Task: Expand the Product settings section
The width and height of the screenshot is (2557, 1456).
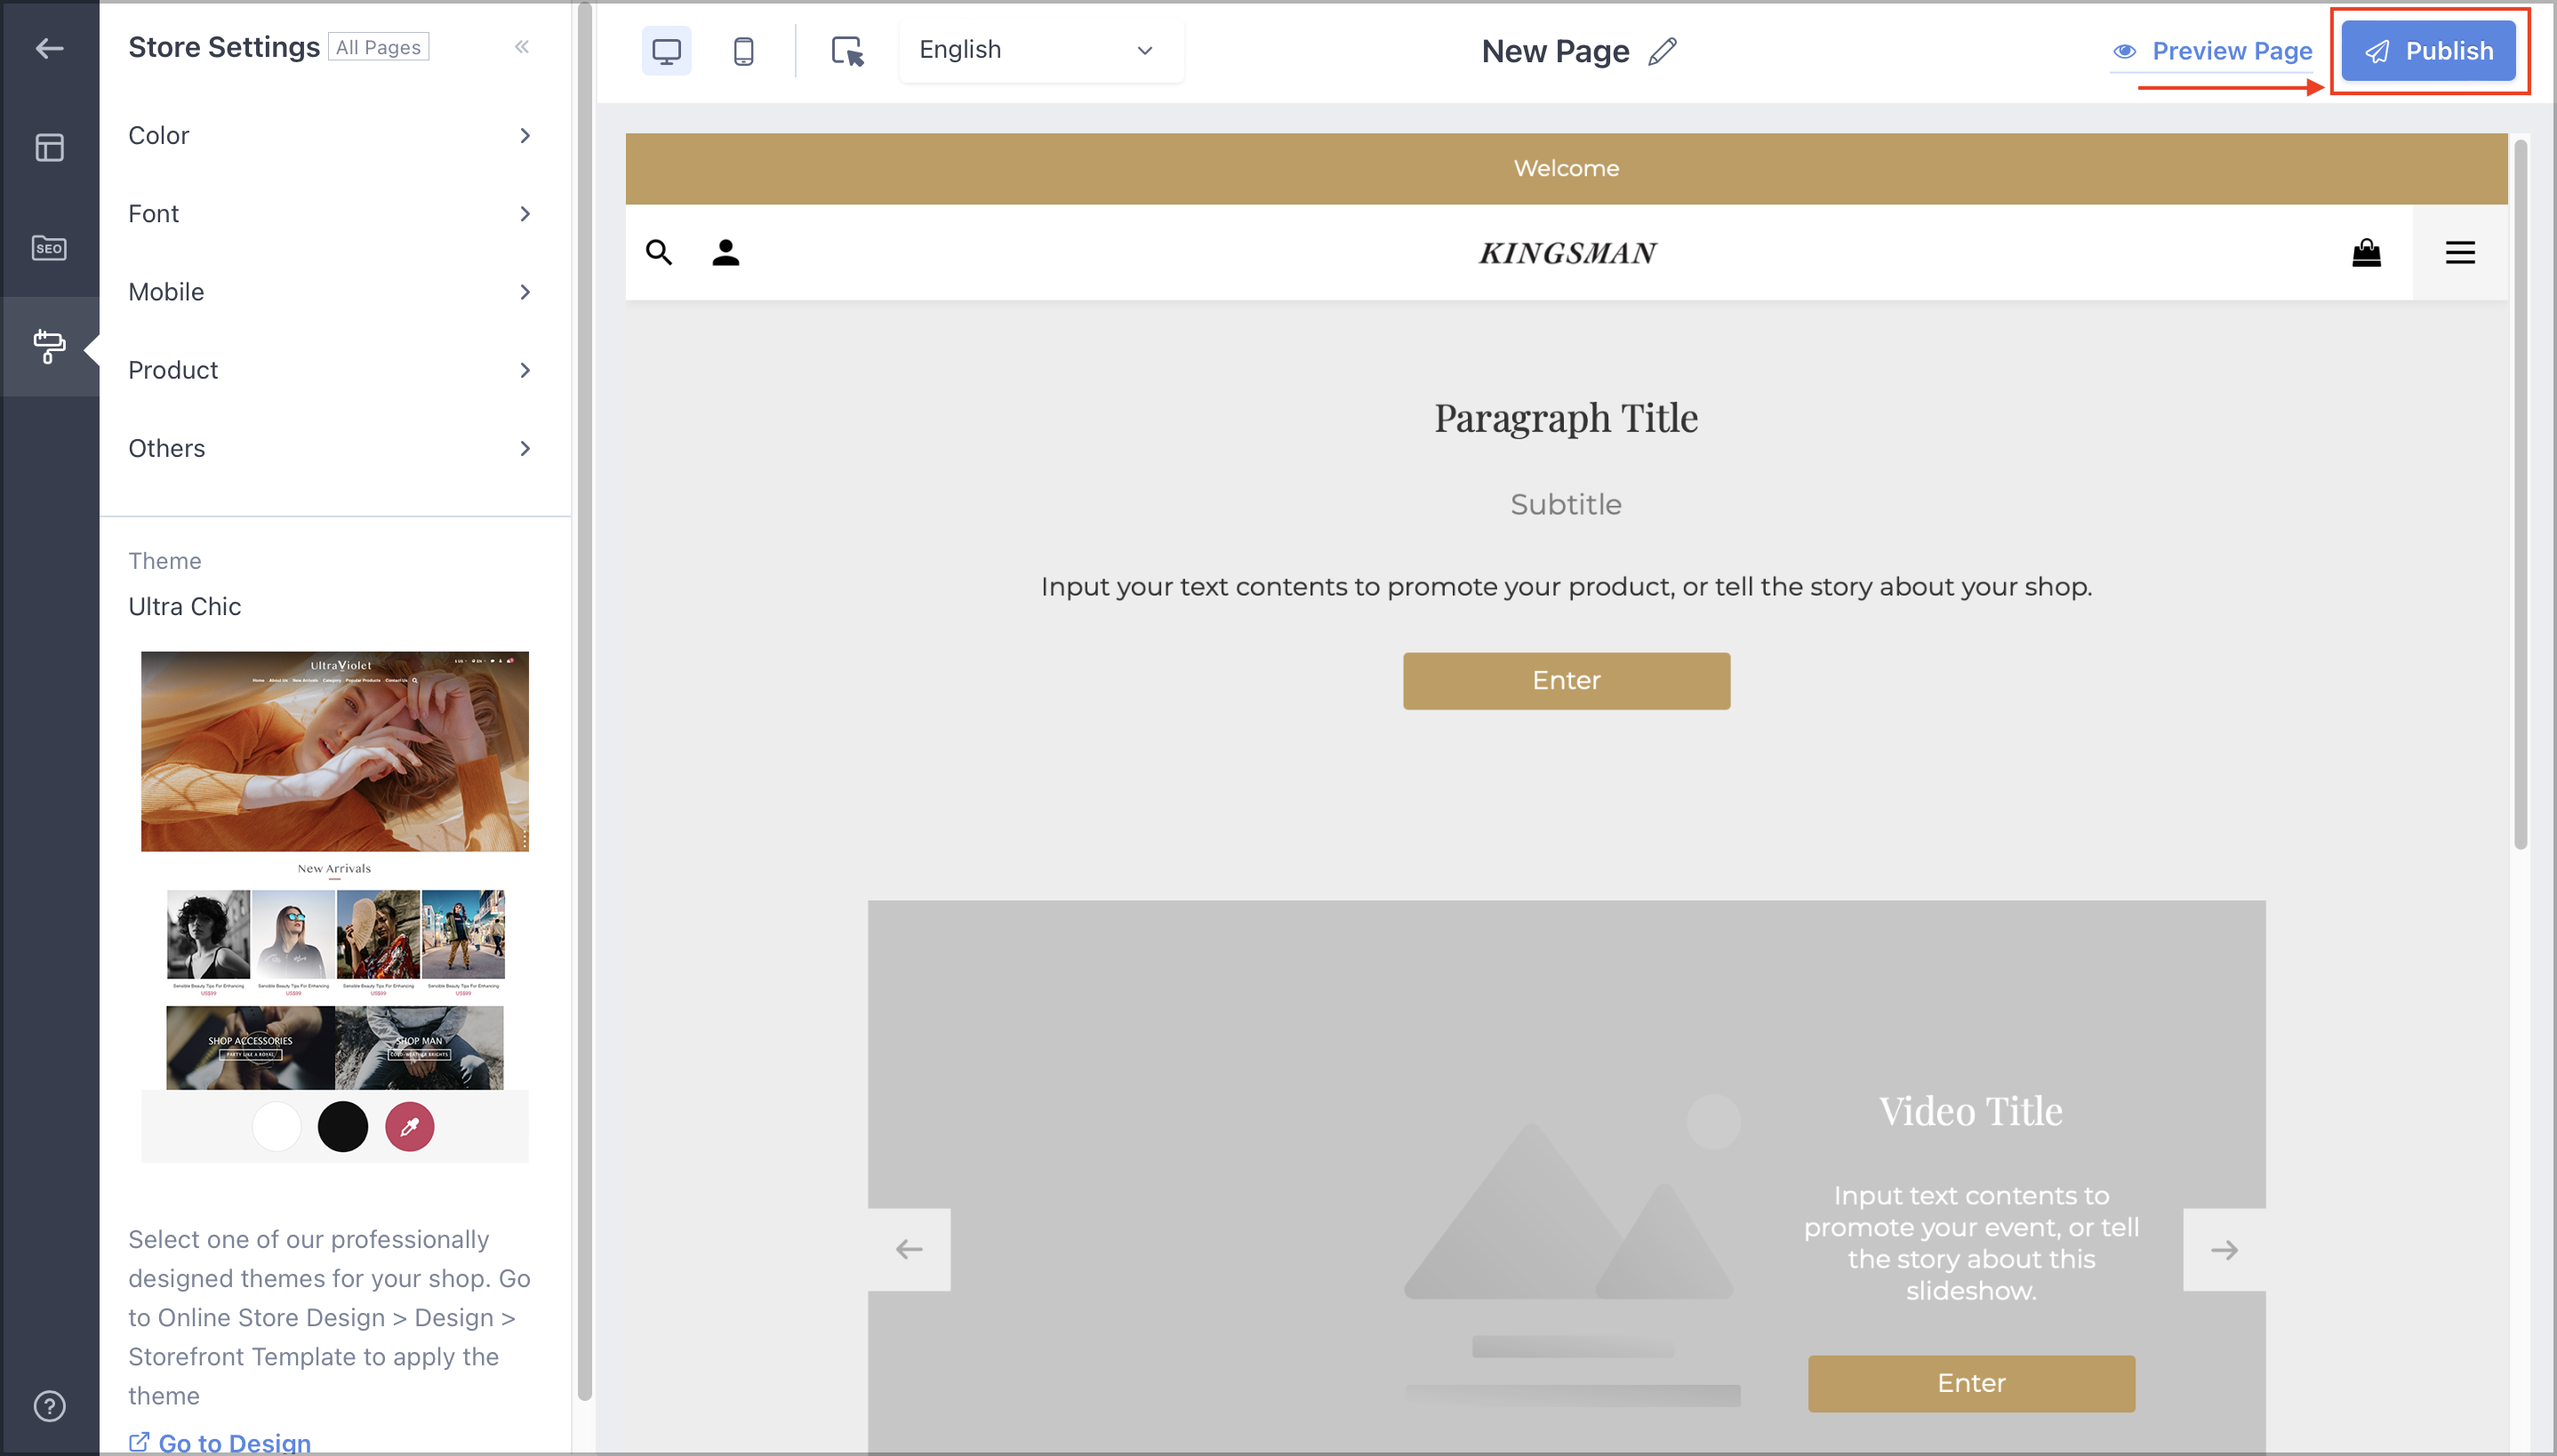Action: point(332,369)
